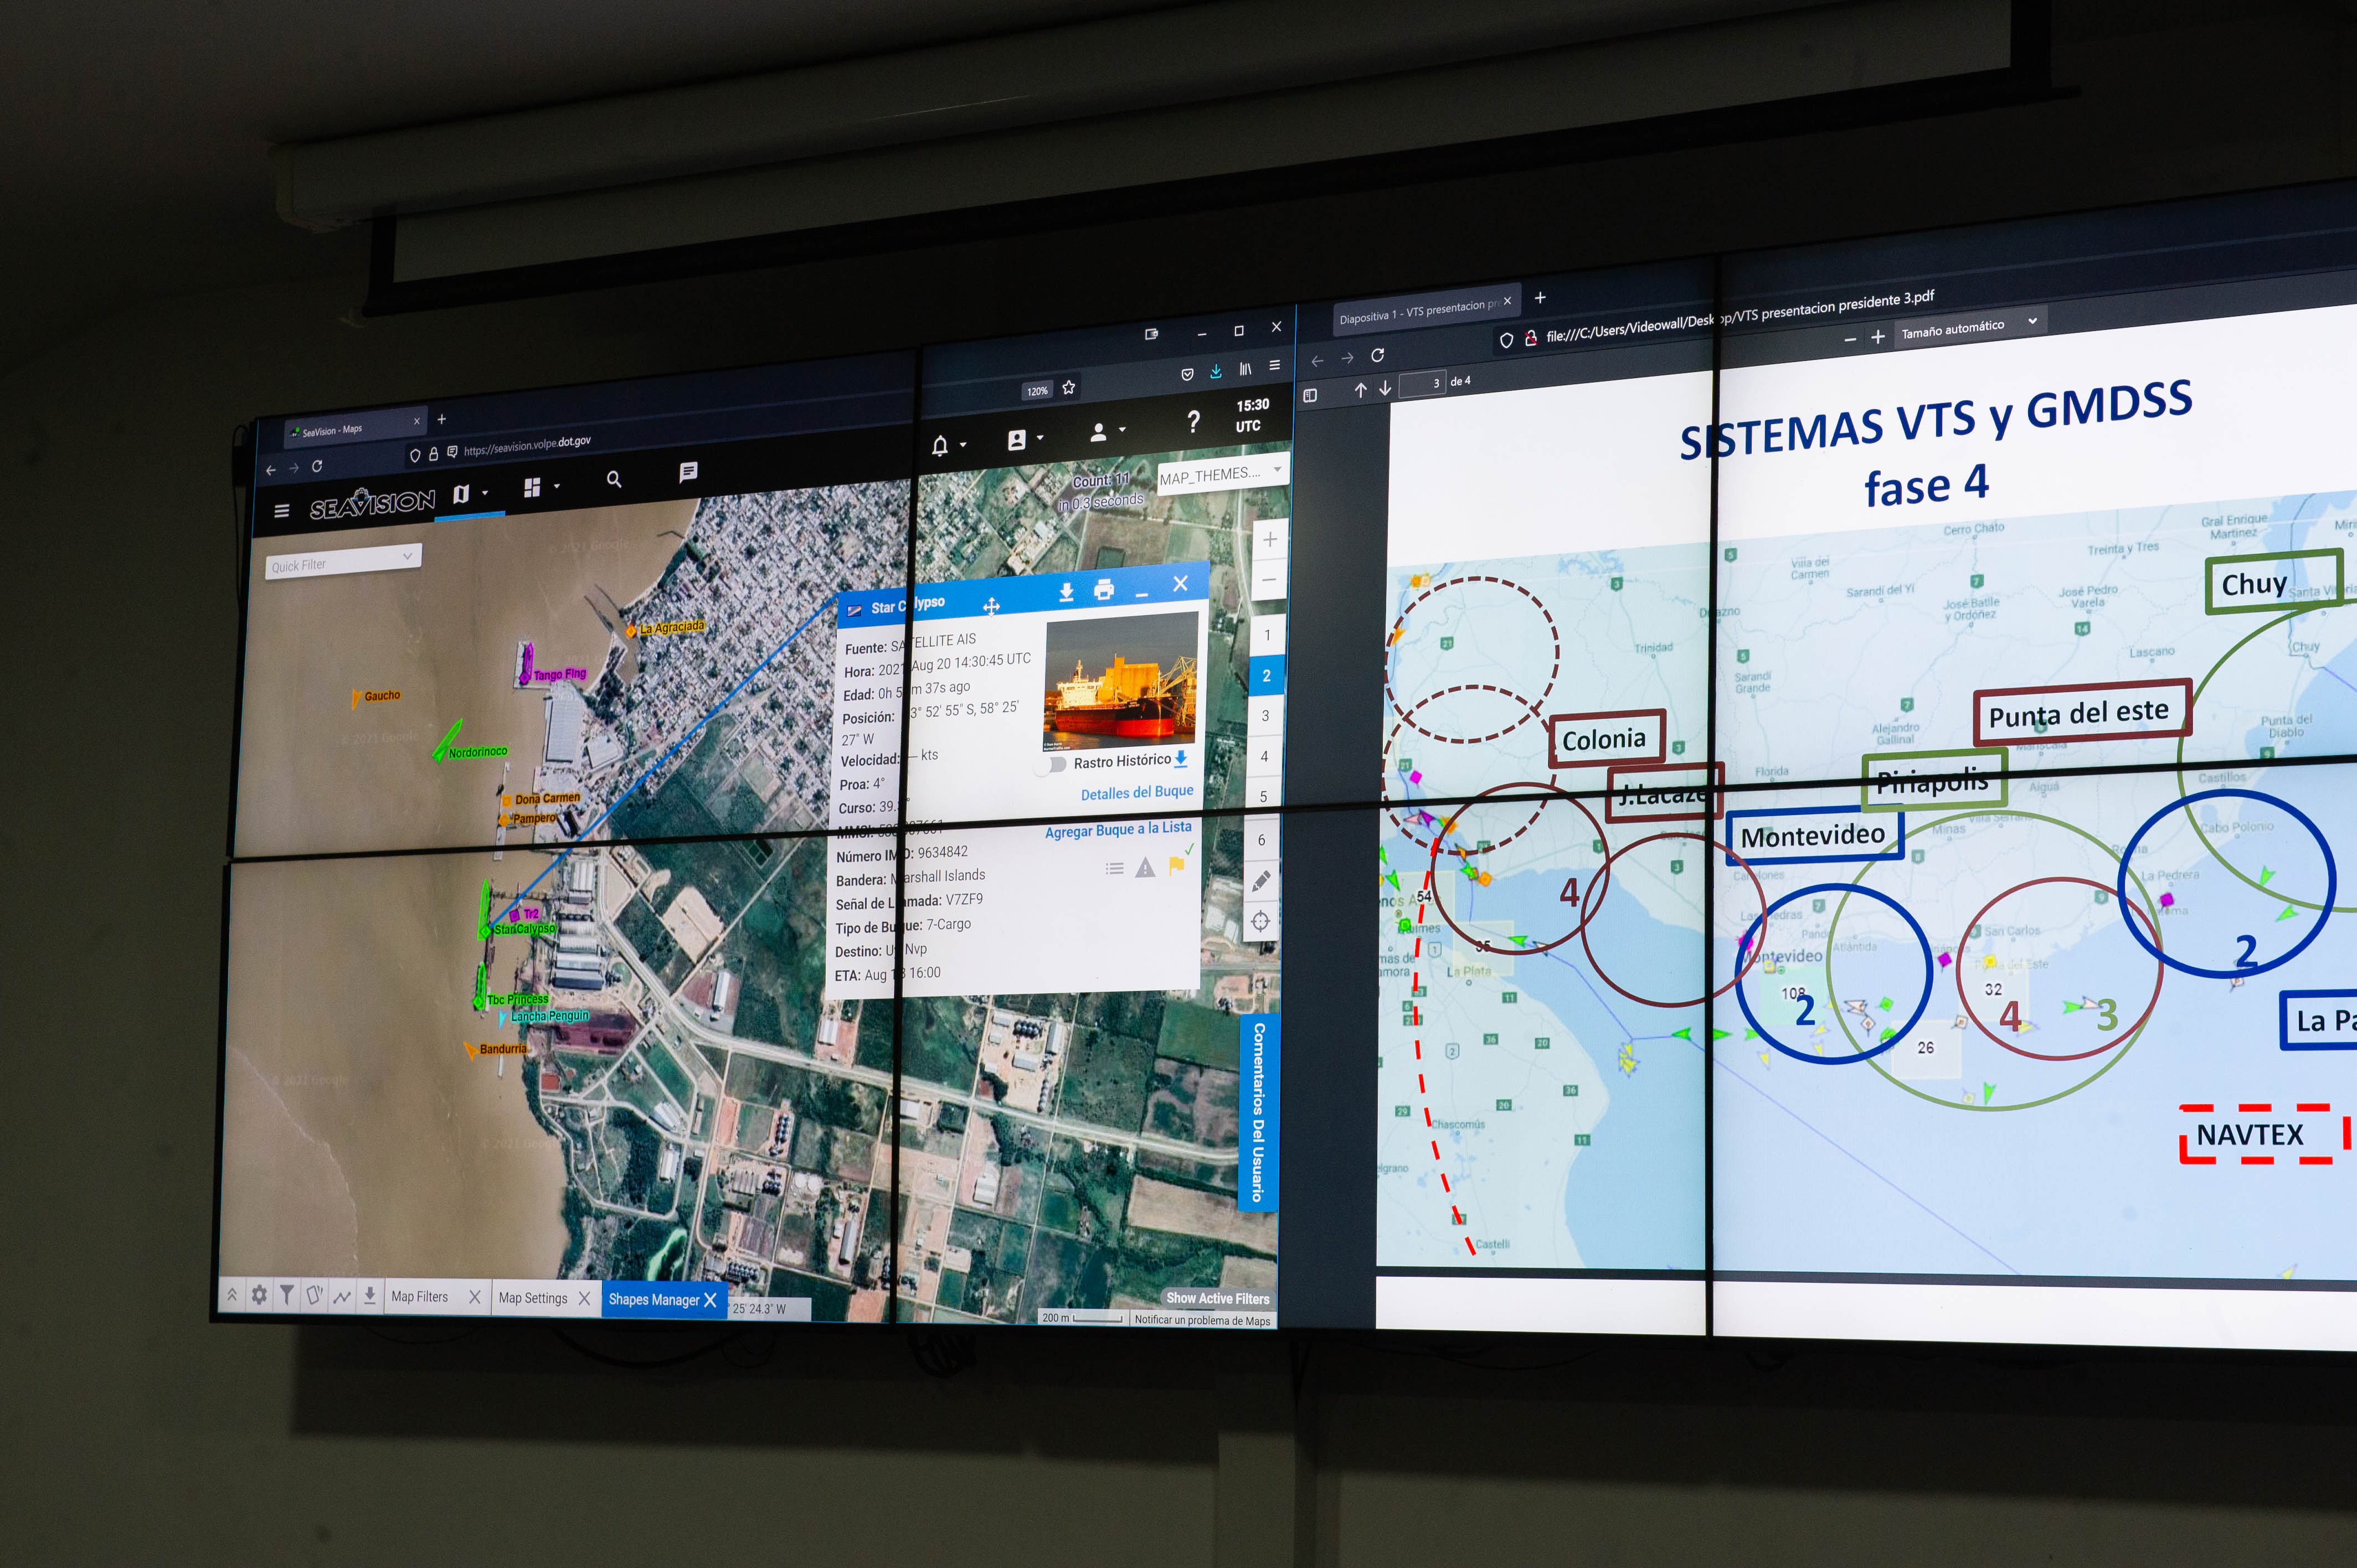Select map preset 6
This screenshot has height=1568, width=2357.
point(1262,840)
